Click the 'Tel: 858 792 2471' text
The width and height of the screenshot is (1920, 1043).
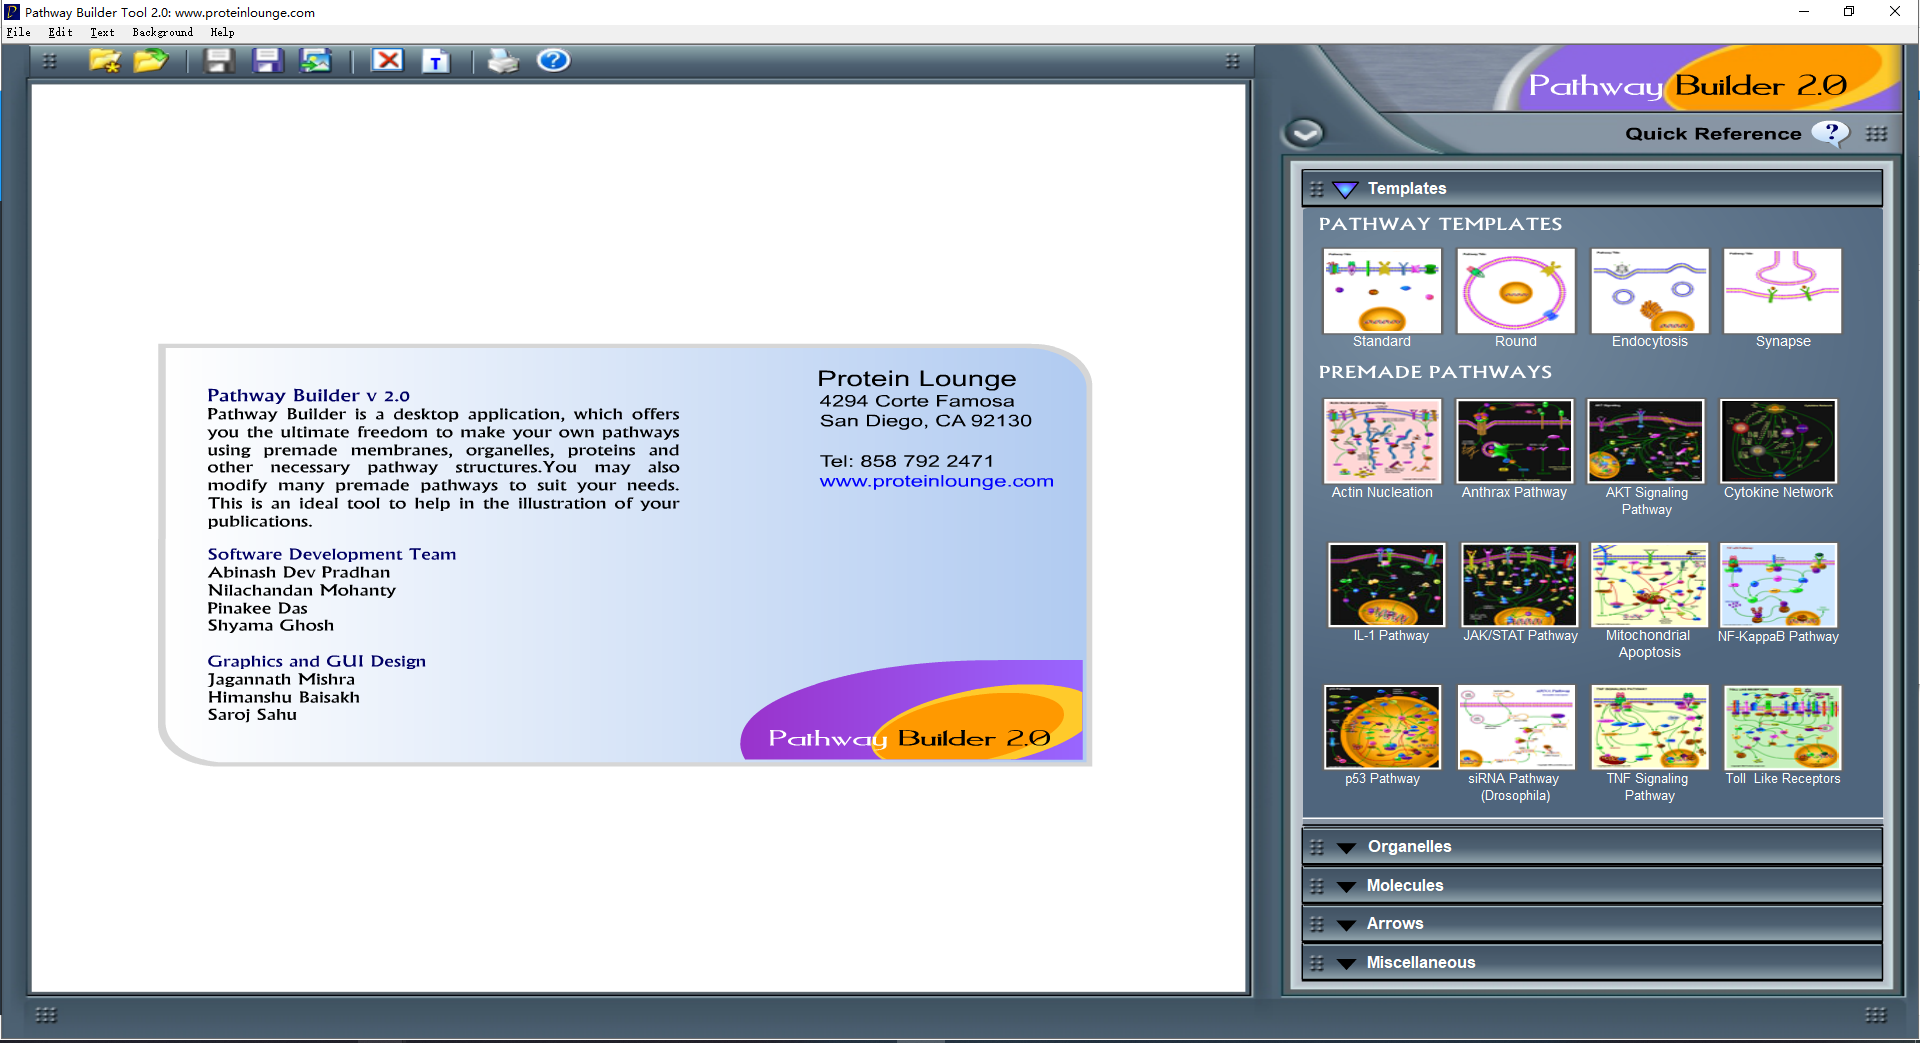tap(907, 461)
